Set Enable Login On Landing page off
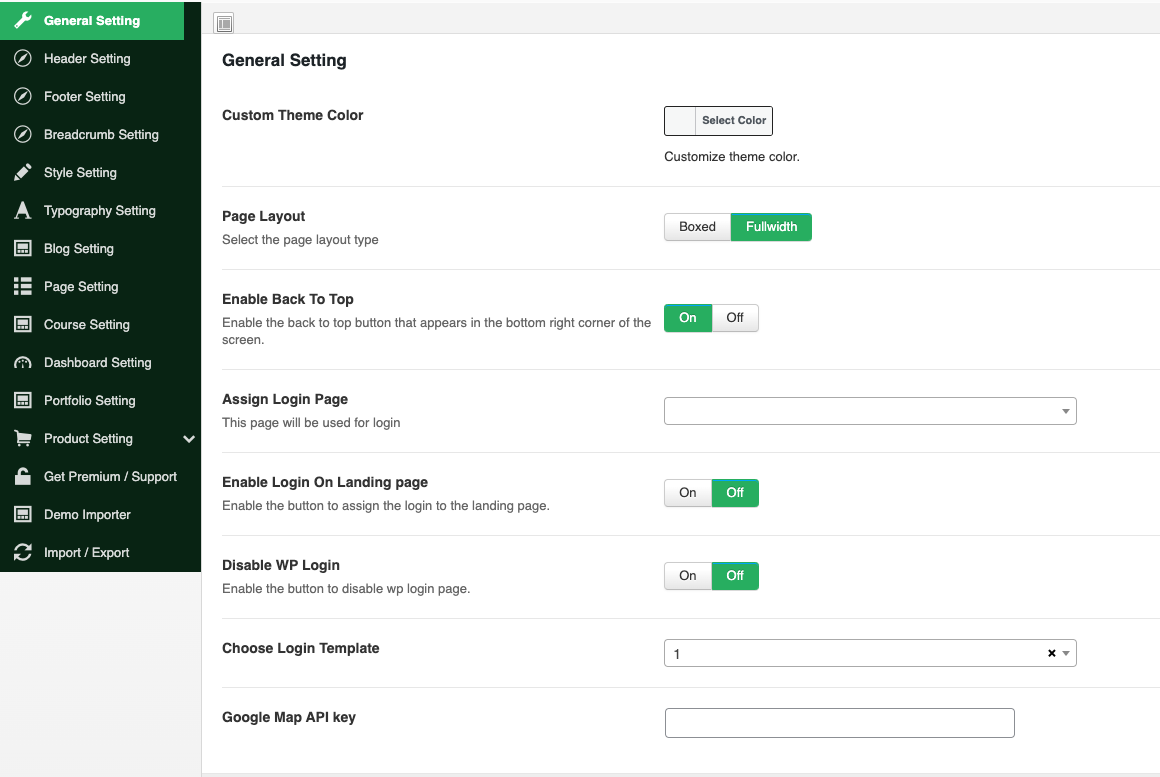 click(x=735, y=493)
